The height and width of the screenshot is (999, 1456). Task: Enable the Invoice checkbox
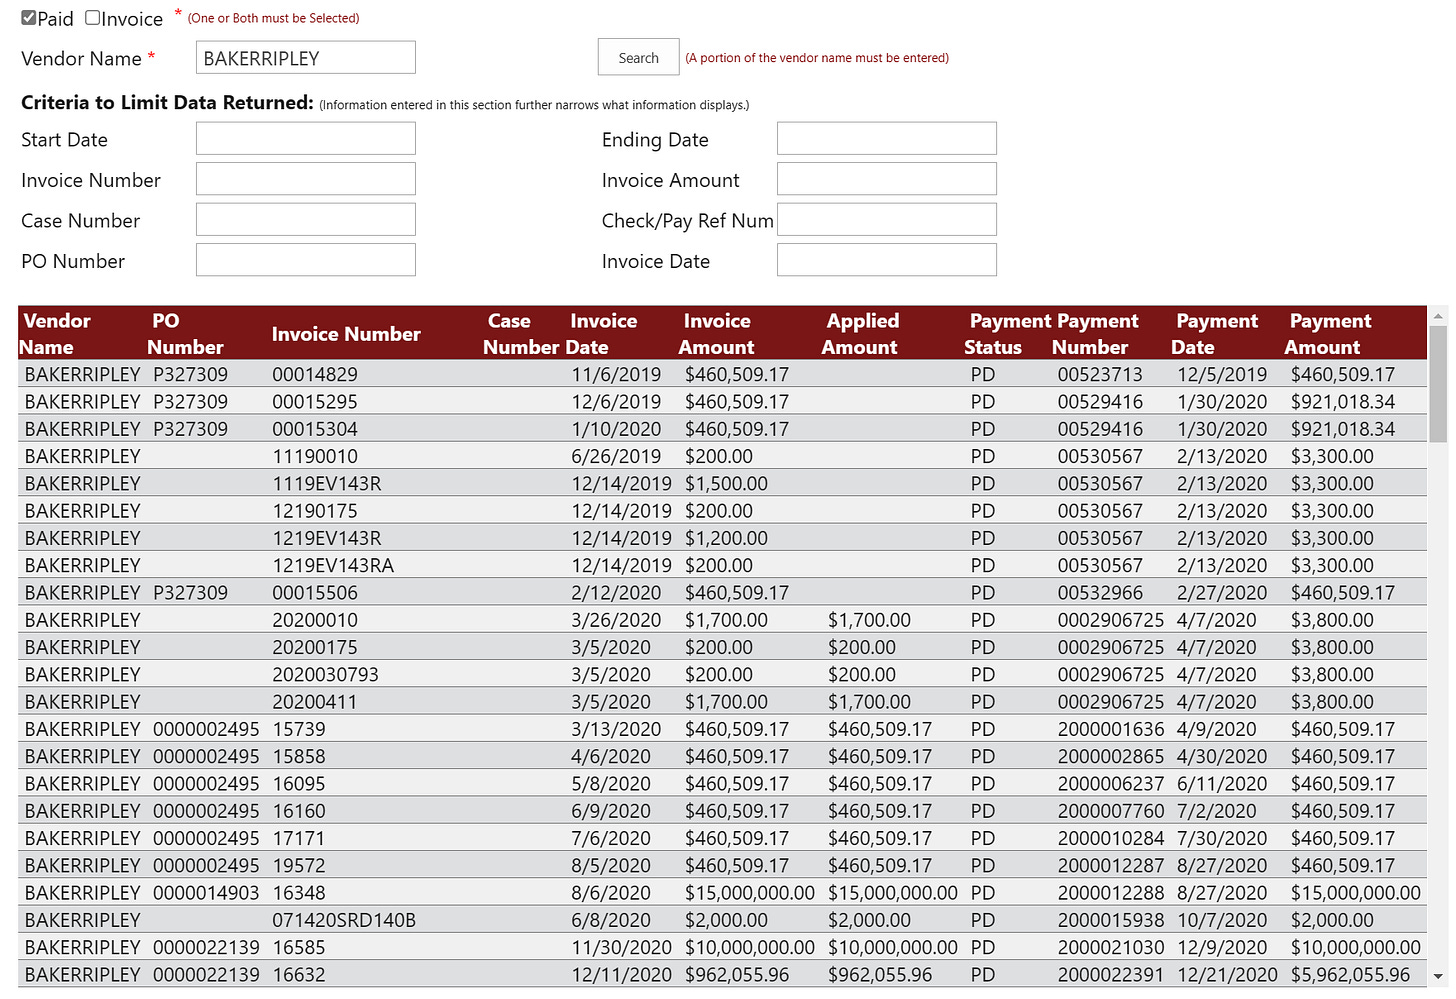pyautogui.click(x=93, y=18)
